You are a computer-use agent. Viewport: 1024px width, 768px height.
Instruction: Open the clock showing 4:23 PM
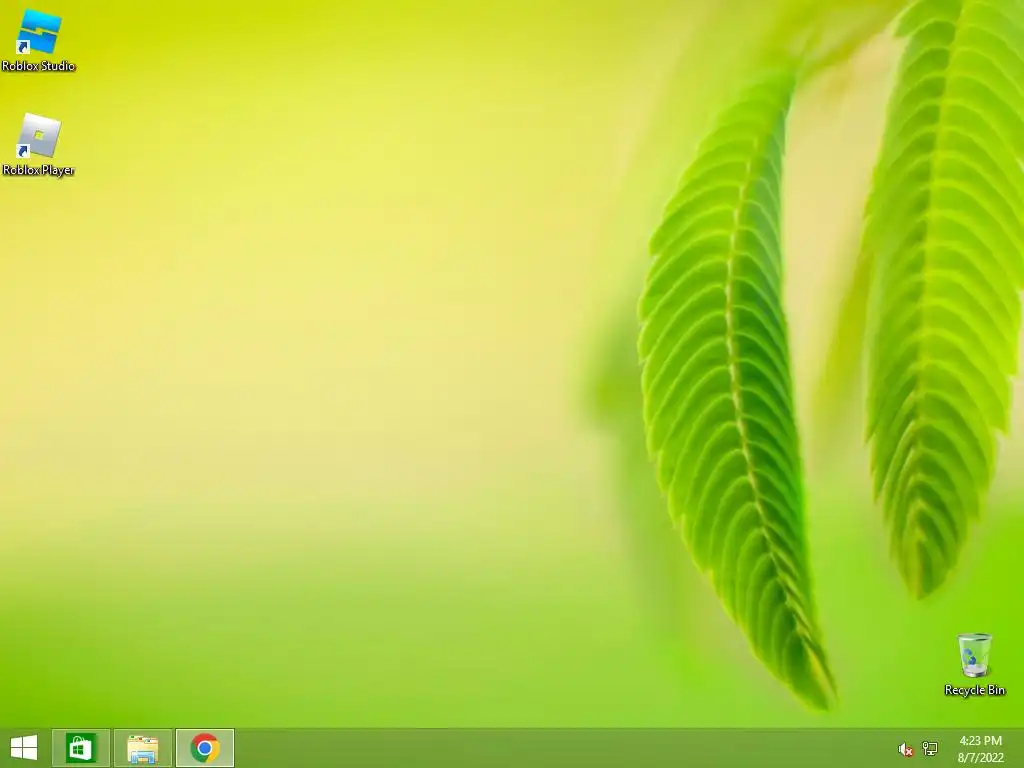[980, 741]
